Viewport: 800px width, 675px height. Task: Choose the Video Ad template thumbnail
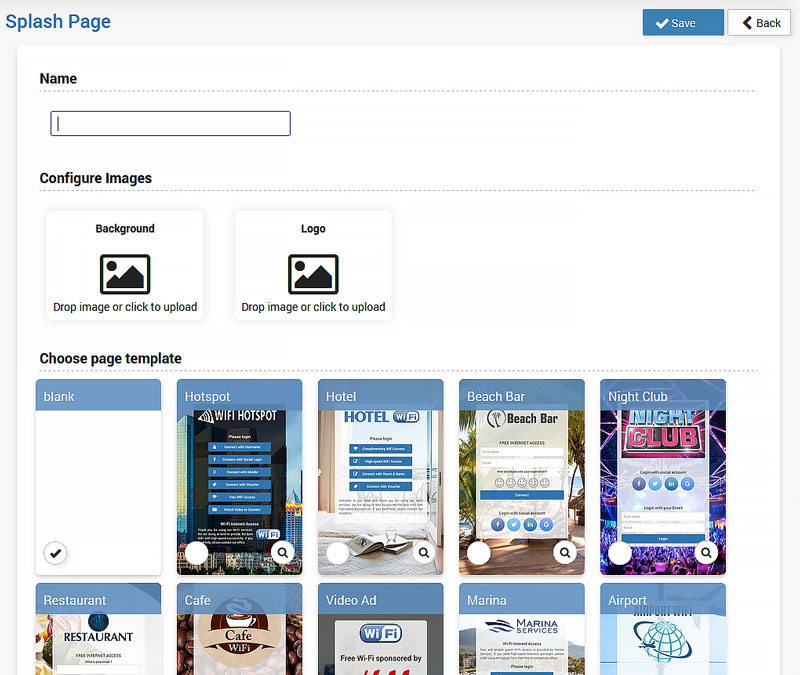381,629
